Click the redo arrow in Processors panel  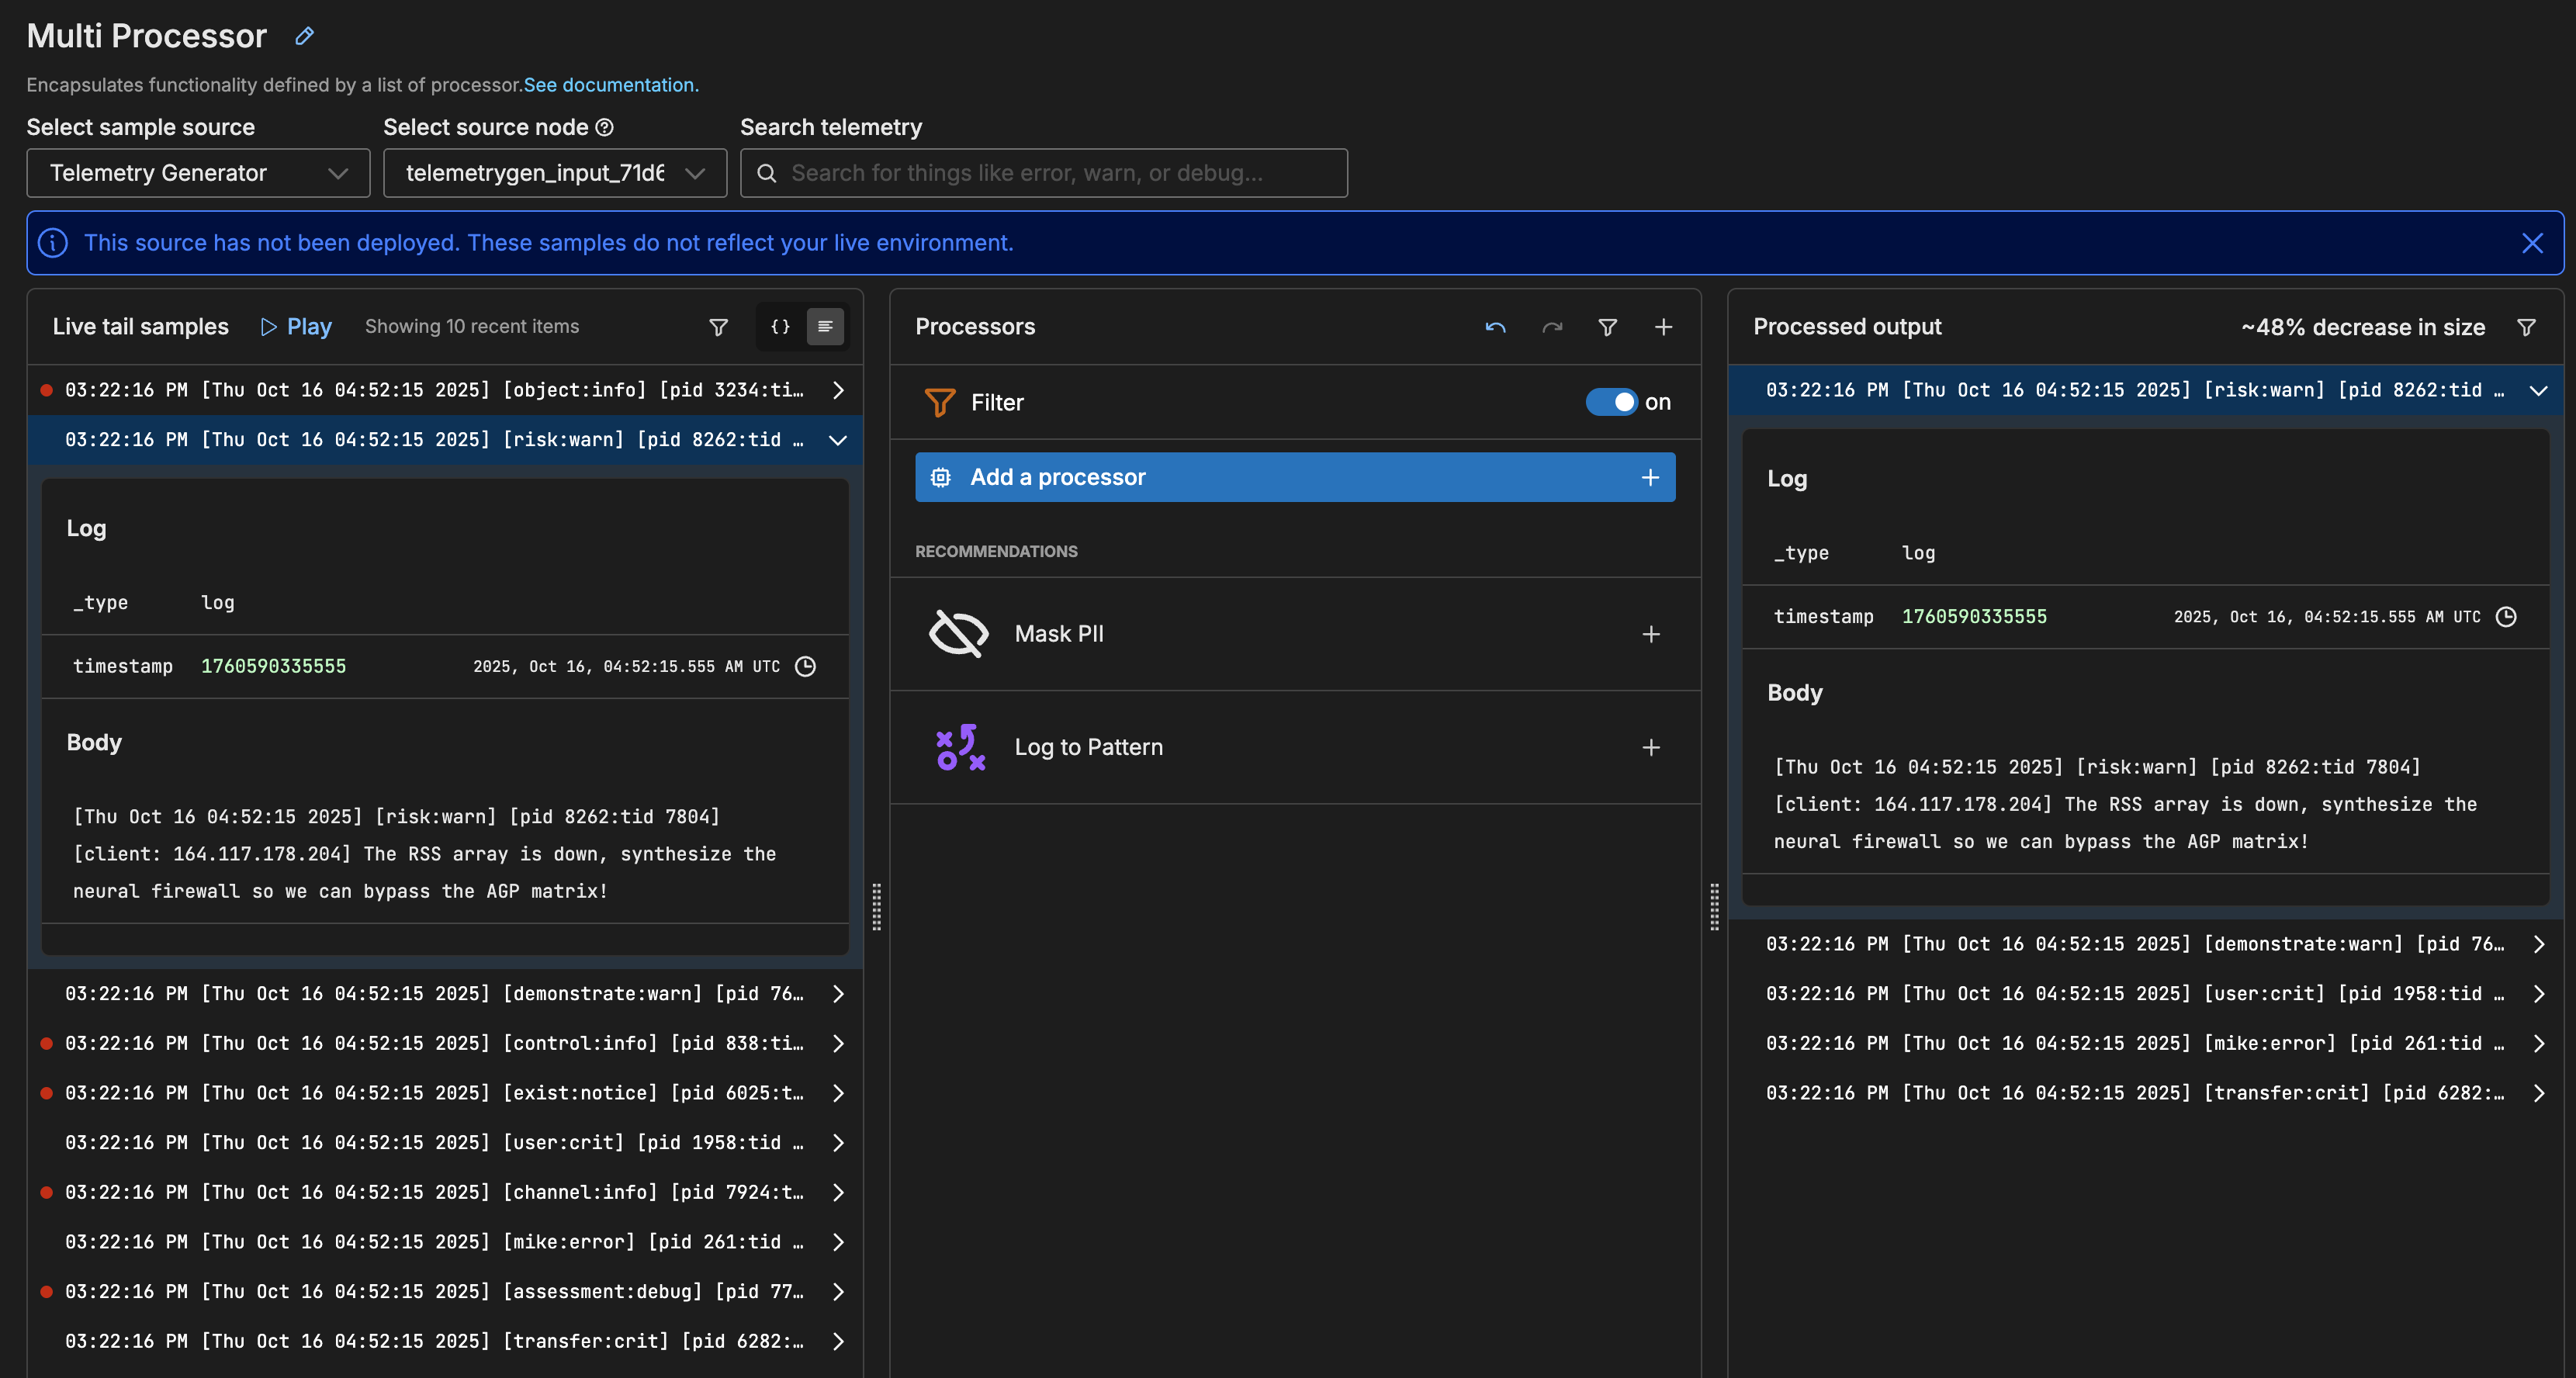(x=1552, y=327)
